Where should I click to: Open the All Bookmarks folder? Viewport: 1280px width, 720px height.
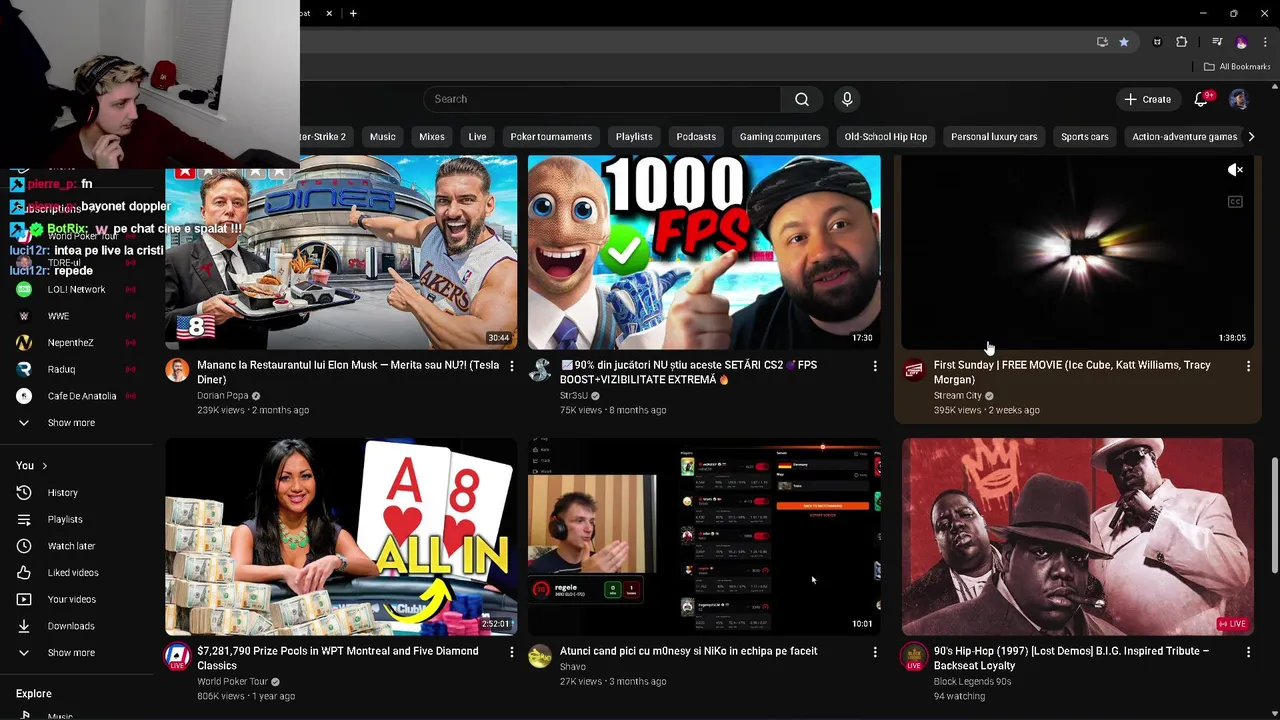coord(1237,67)
